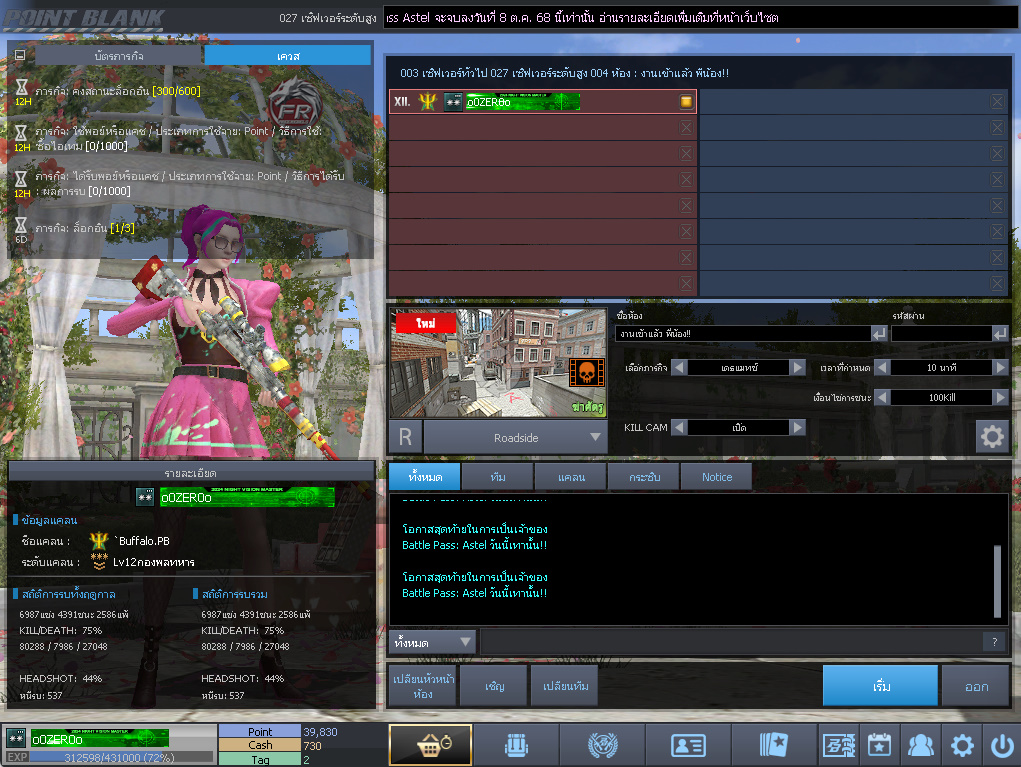Viewport: 1021px width, 767px height.
Task: Close the second red team slot
Action: pyautogui.click(x=686, y=127)
